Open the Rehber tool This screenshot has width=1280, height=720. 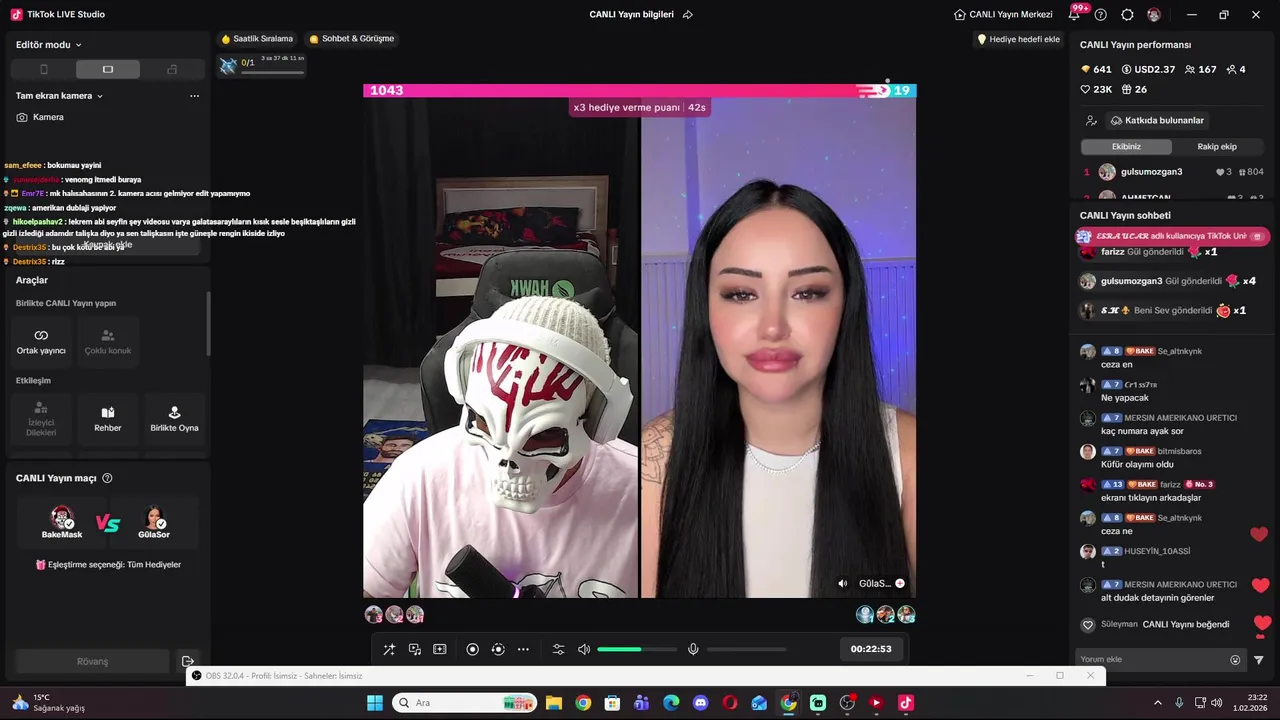[108, 419]
